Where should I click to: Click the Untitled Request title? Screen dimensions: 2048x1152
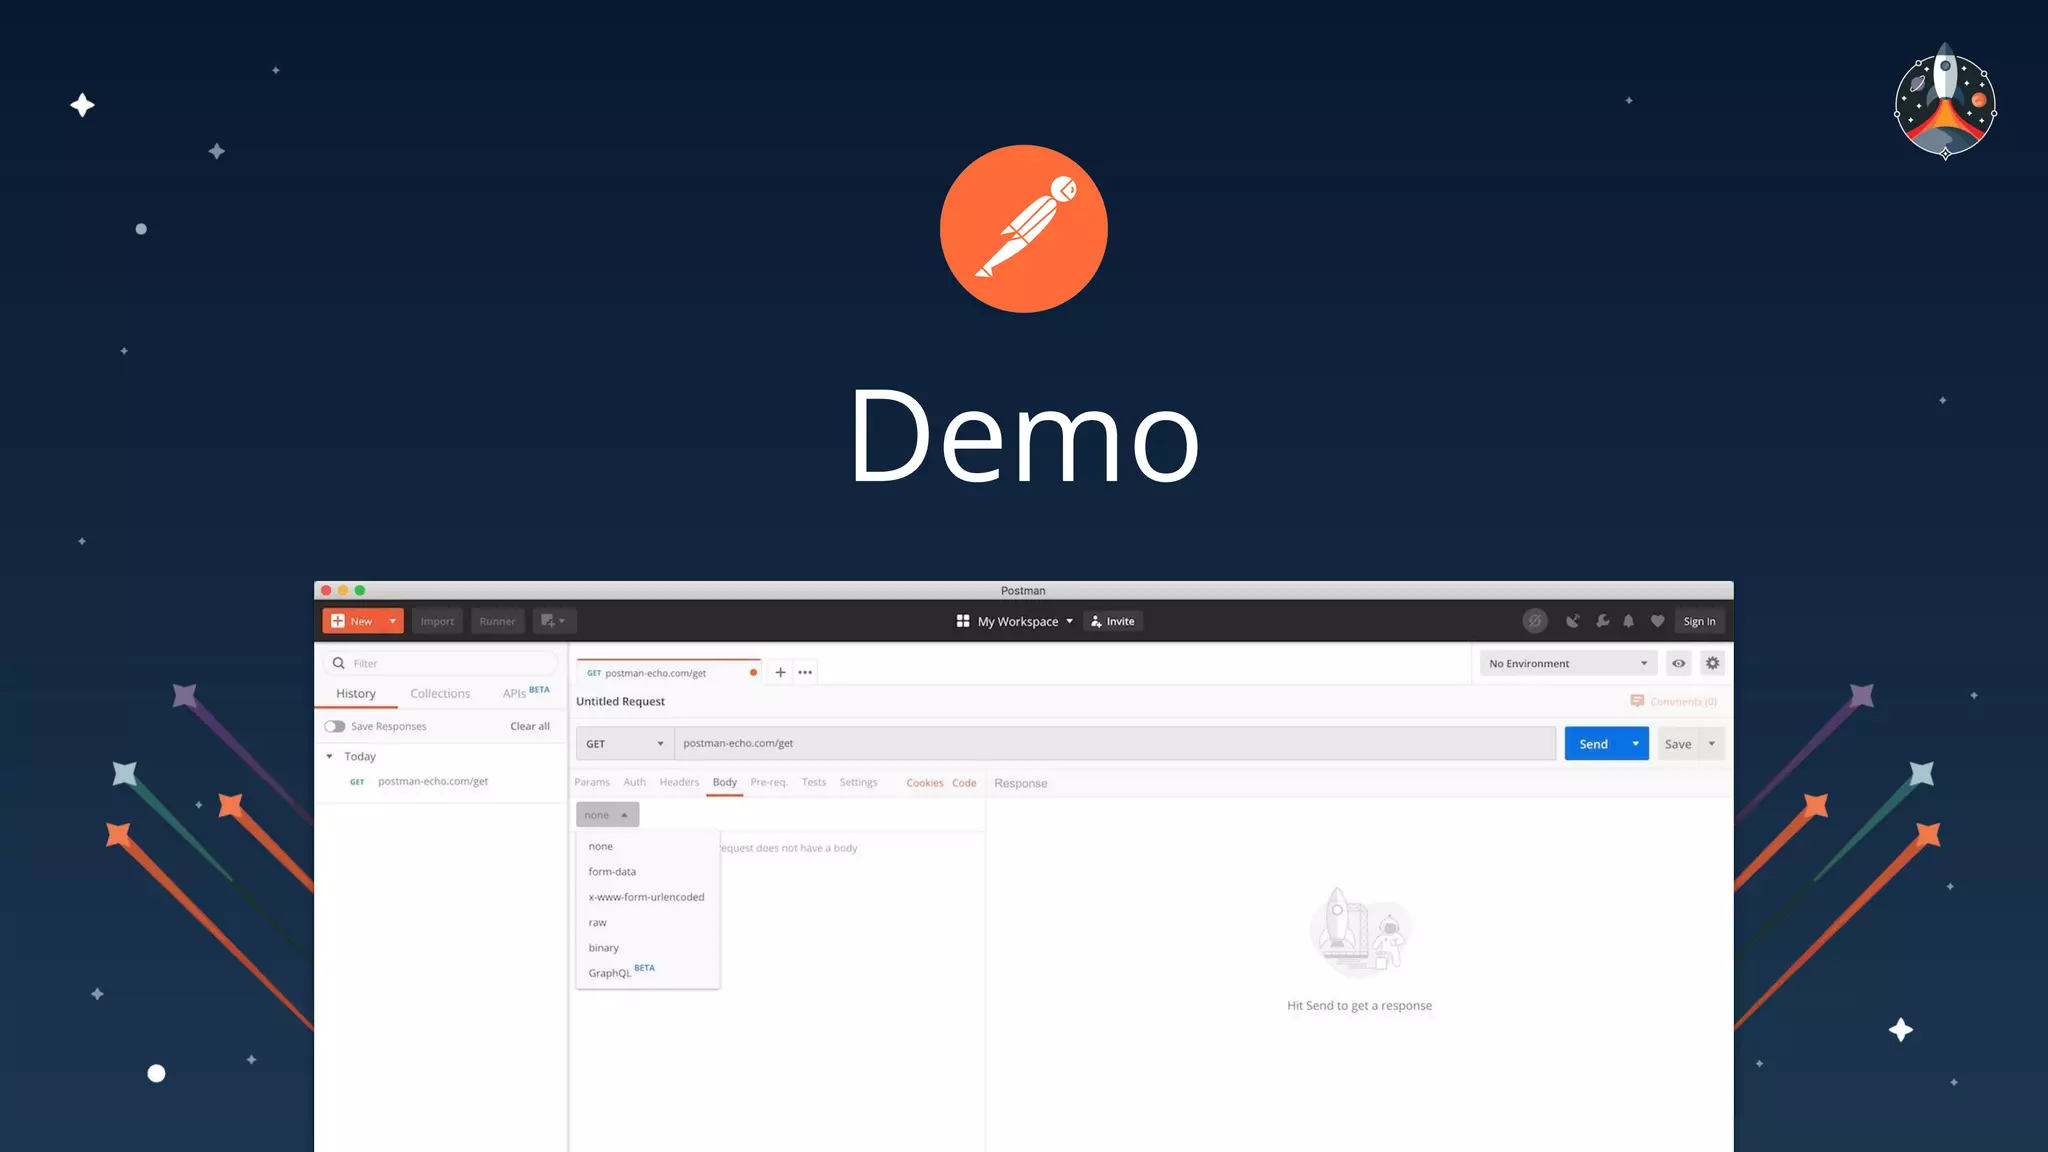[620, 701]
